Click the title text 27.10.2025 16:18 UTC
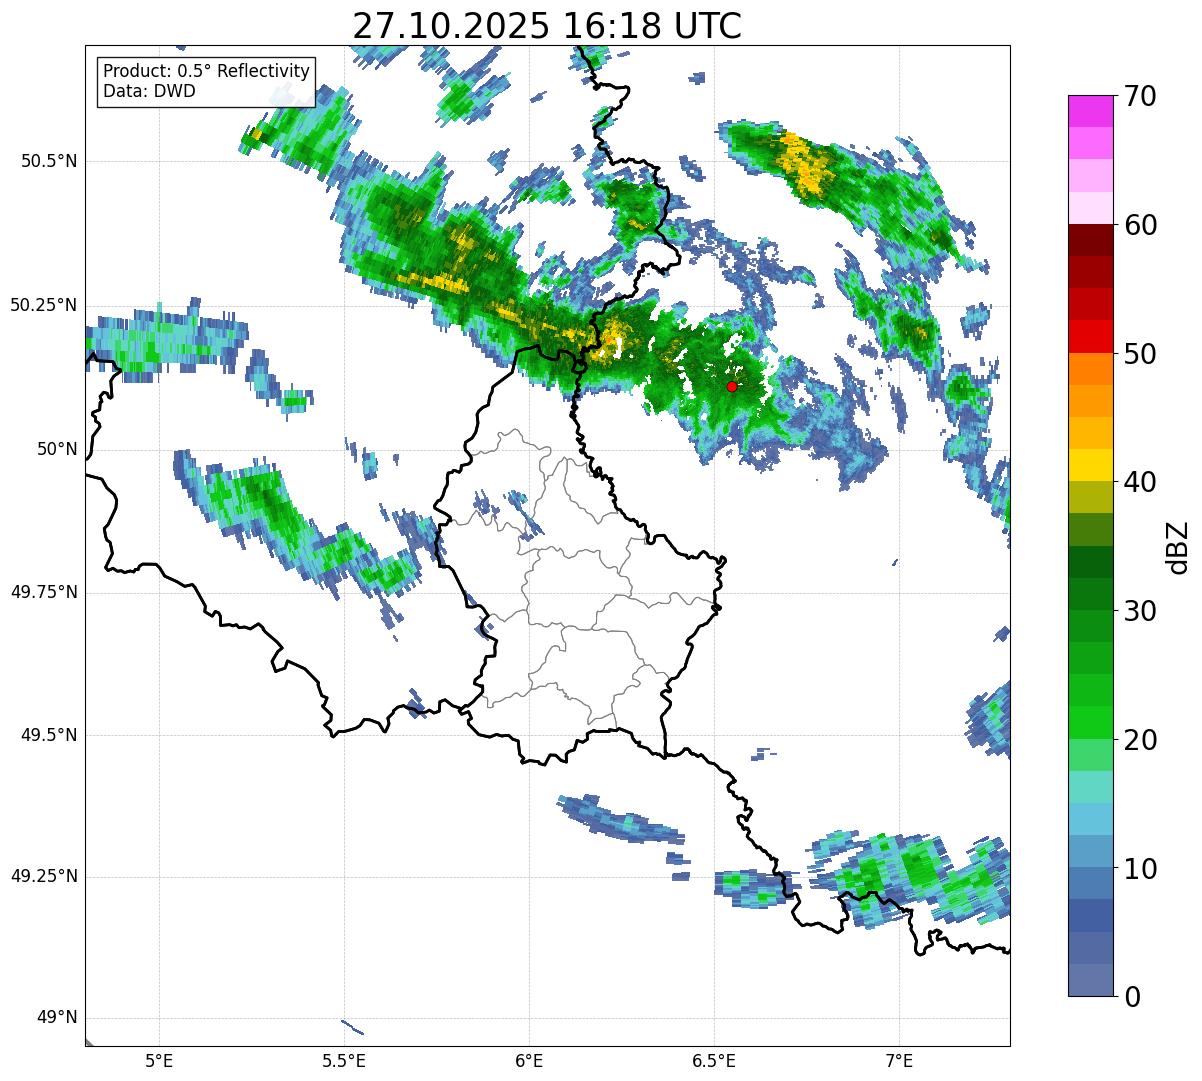 (547, 26)
